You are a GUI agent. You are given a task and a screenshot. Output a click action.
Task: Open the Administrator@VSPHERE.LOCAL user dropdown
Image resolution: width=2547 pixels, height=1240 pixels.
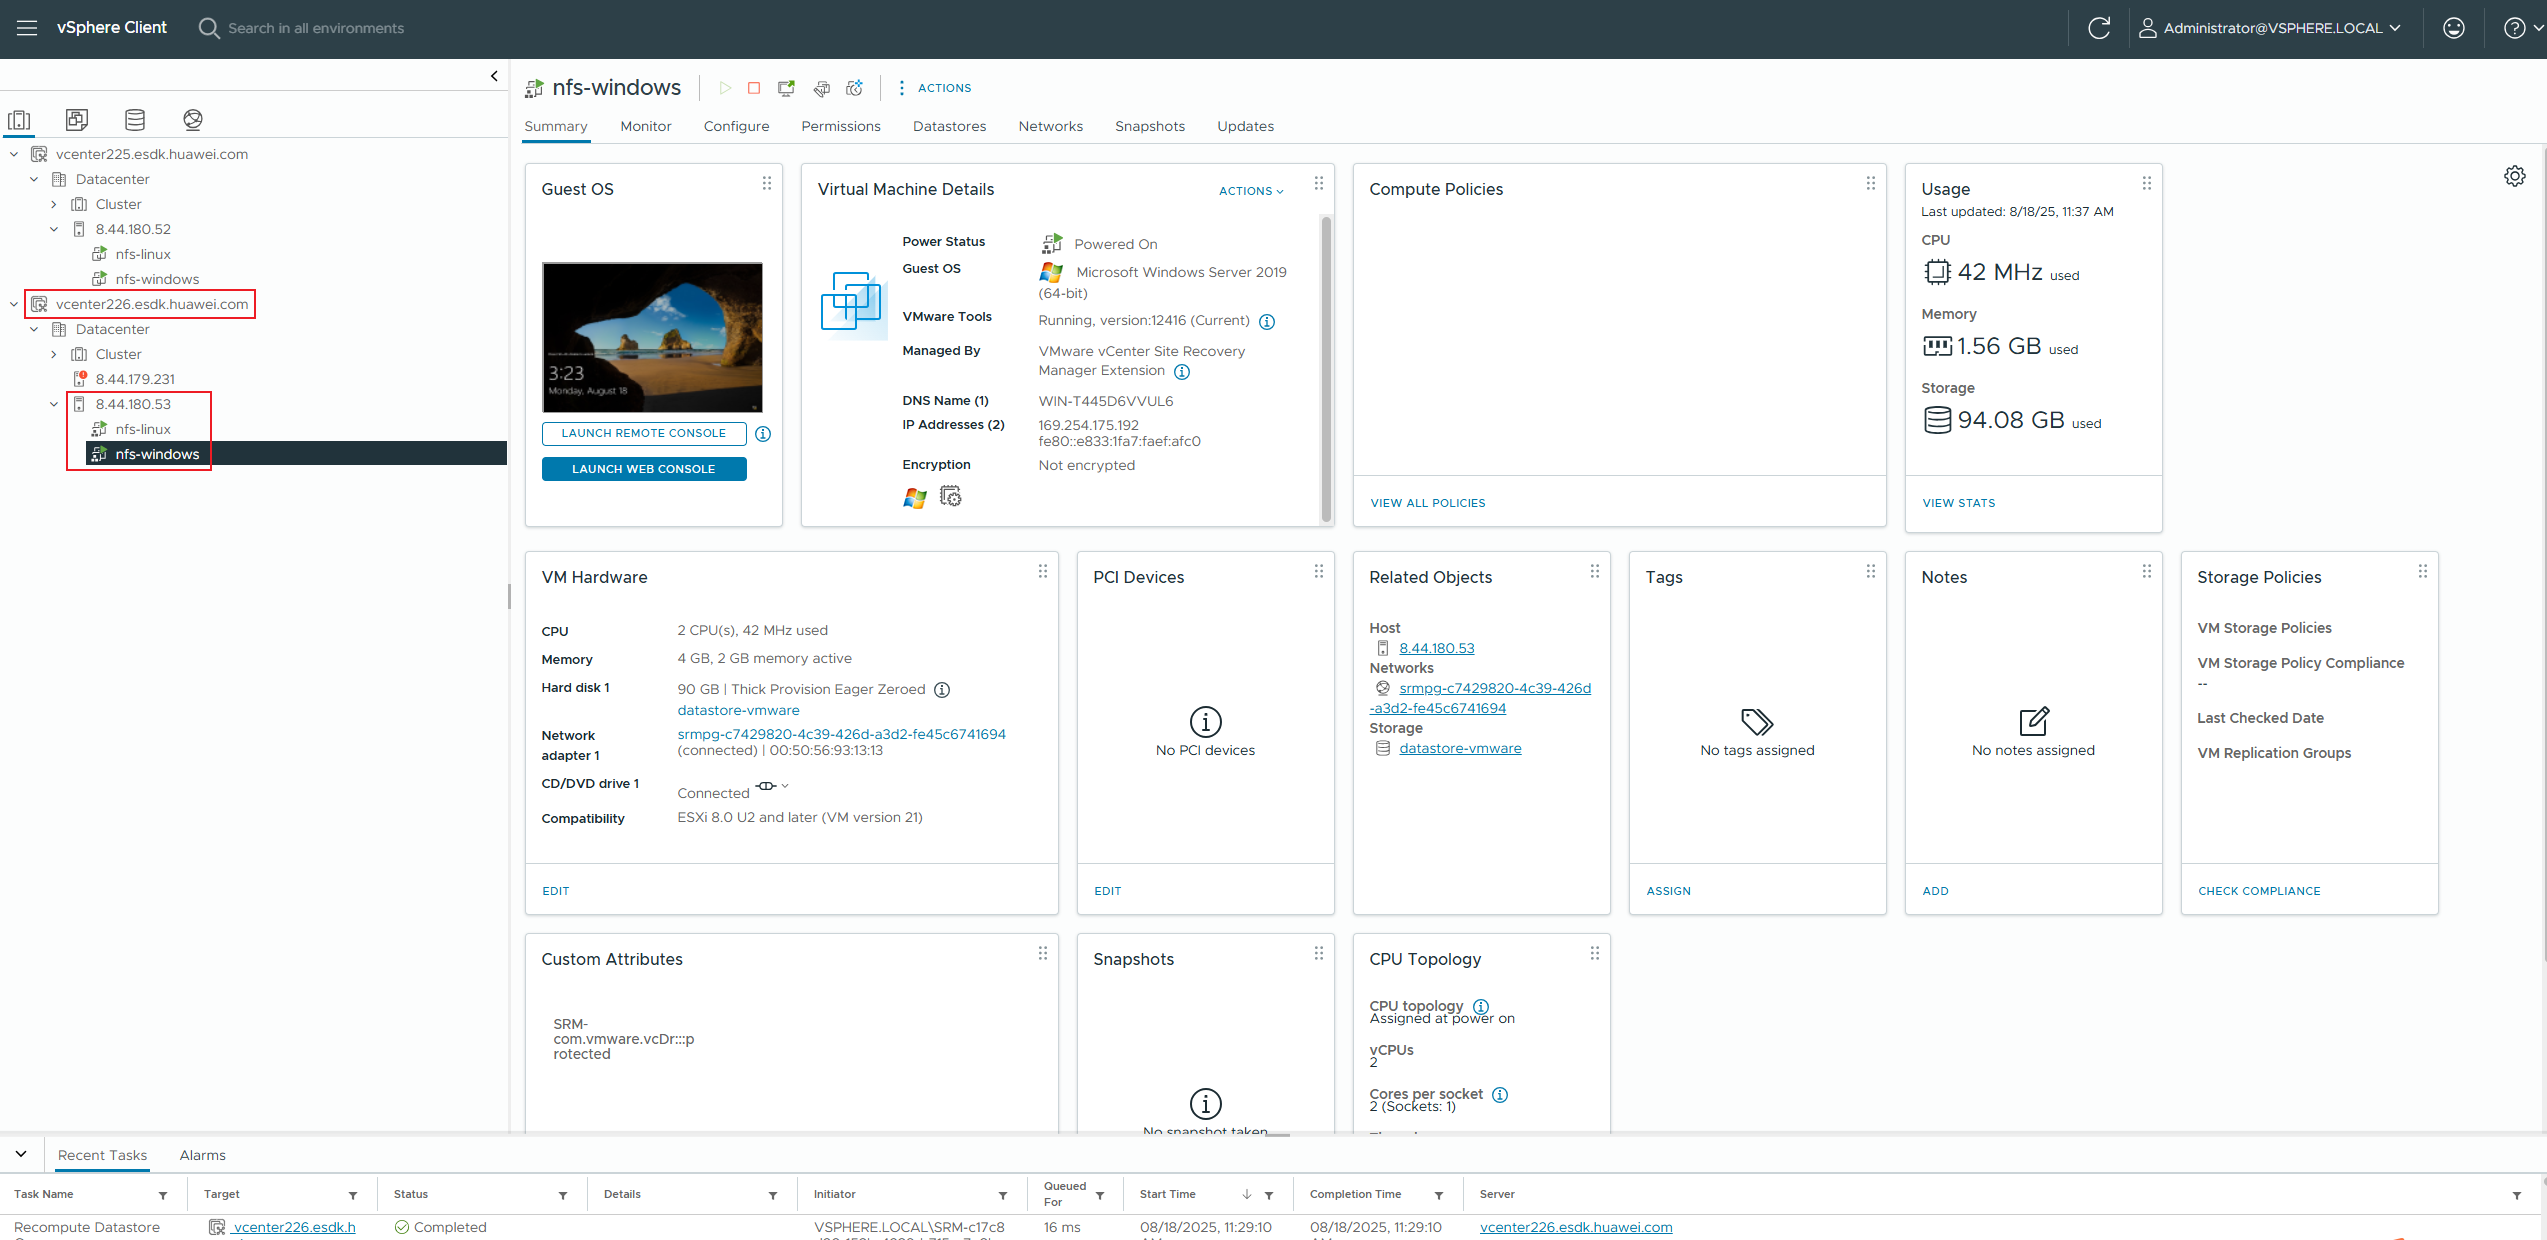point(2269,28)
